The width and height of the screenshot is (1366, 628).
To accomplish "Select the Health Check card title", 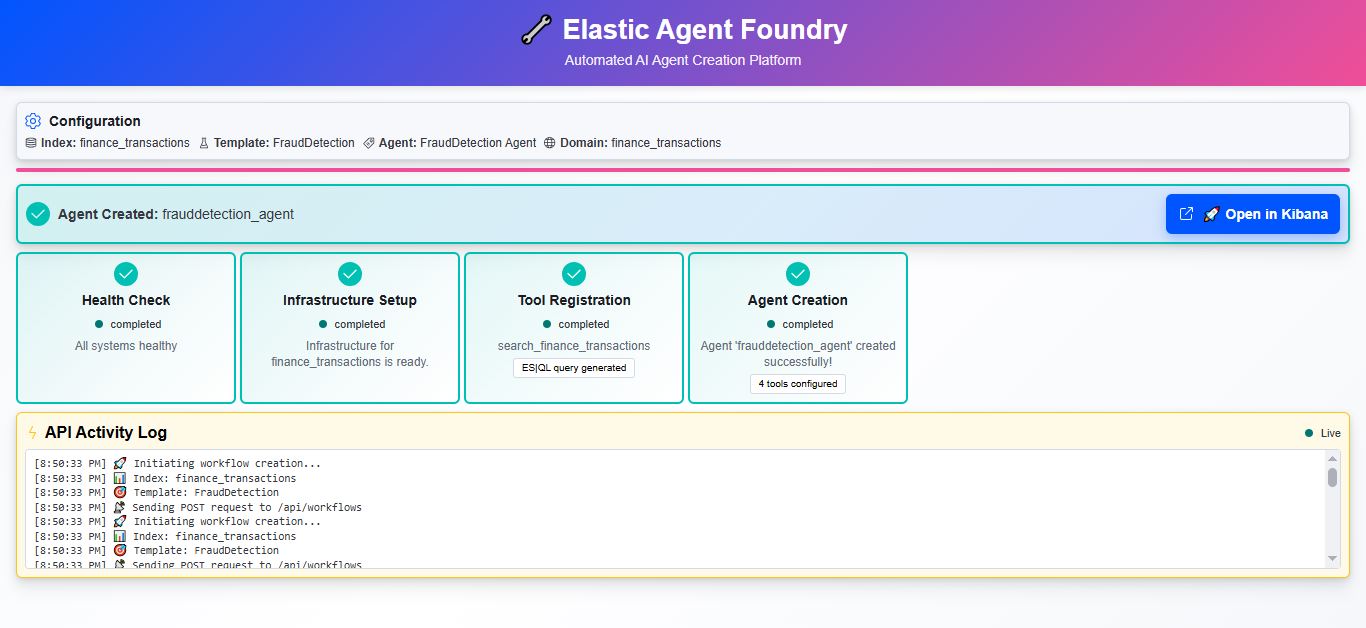I will click(126, 300).
